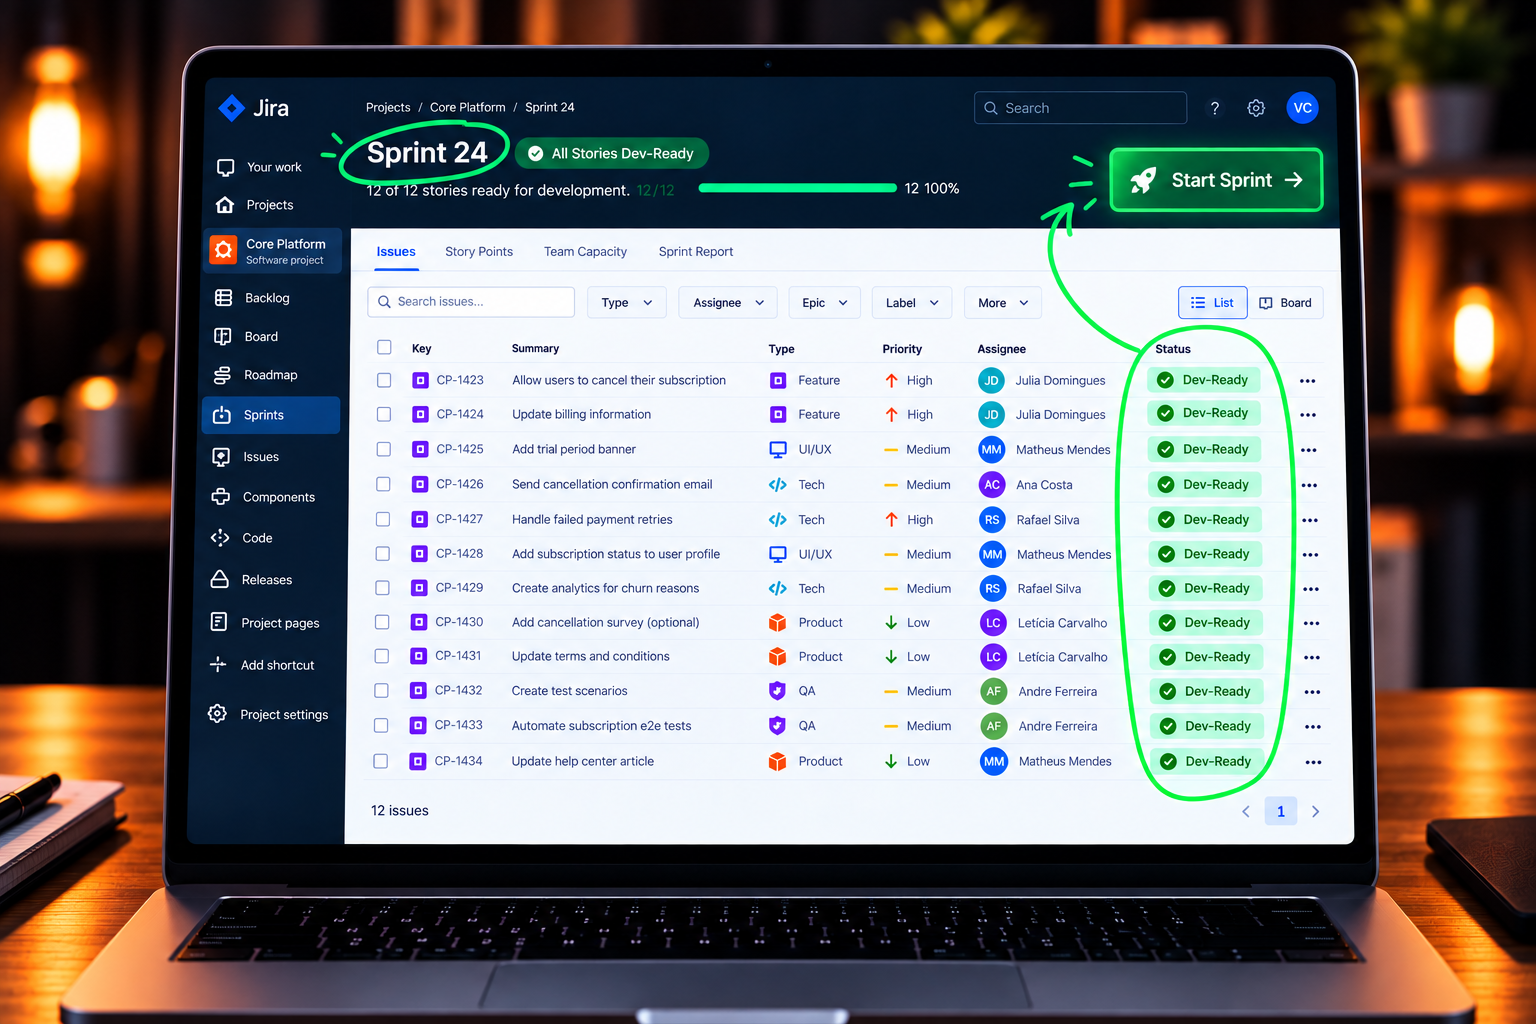Open more options for CP-1423
This screenshot has height=1024, width=1536.
[x=1307, y=381]
